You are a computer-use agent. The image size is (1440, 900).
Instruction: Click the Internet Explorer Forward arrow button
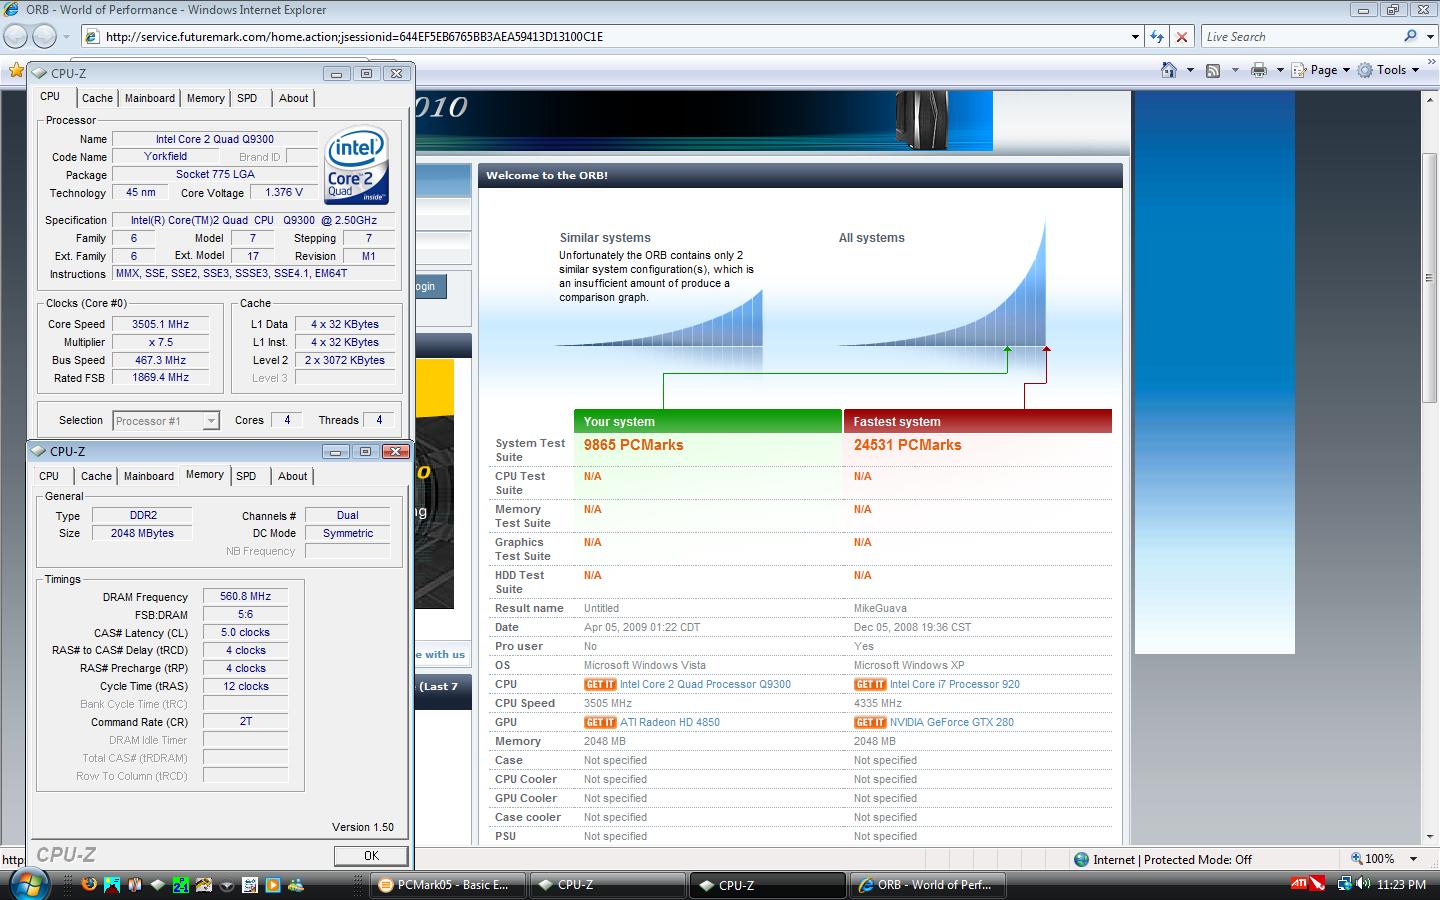click(x=44, y=37)
